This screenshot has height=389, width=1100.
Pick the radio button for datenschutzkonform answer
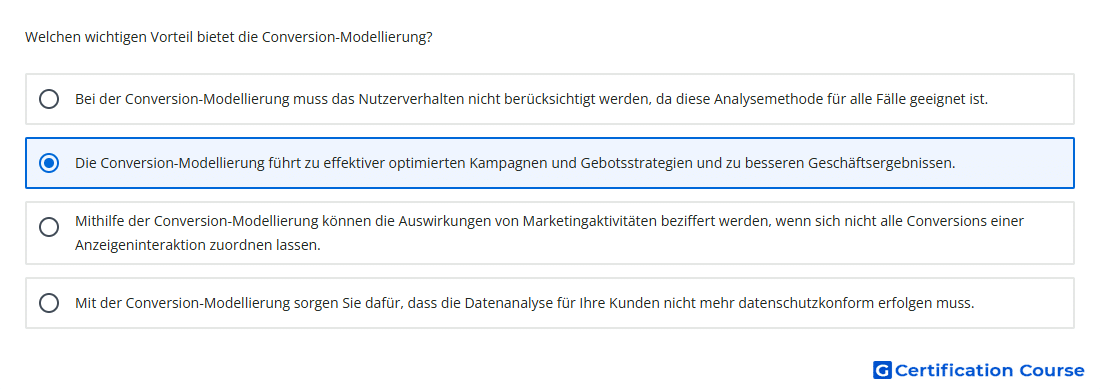[49, 303]
